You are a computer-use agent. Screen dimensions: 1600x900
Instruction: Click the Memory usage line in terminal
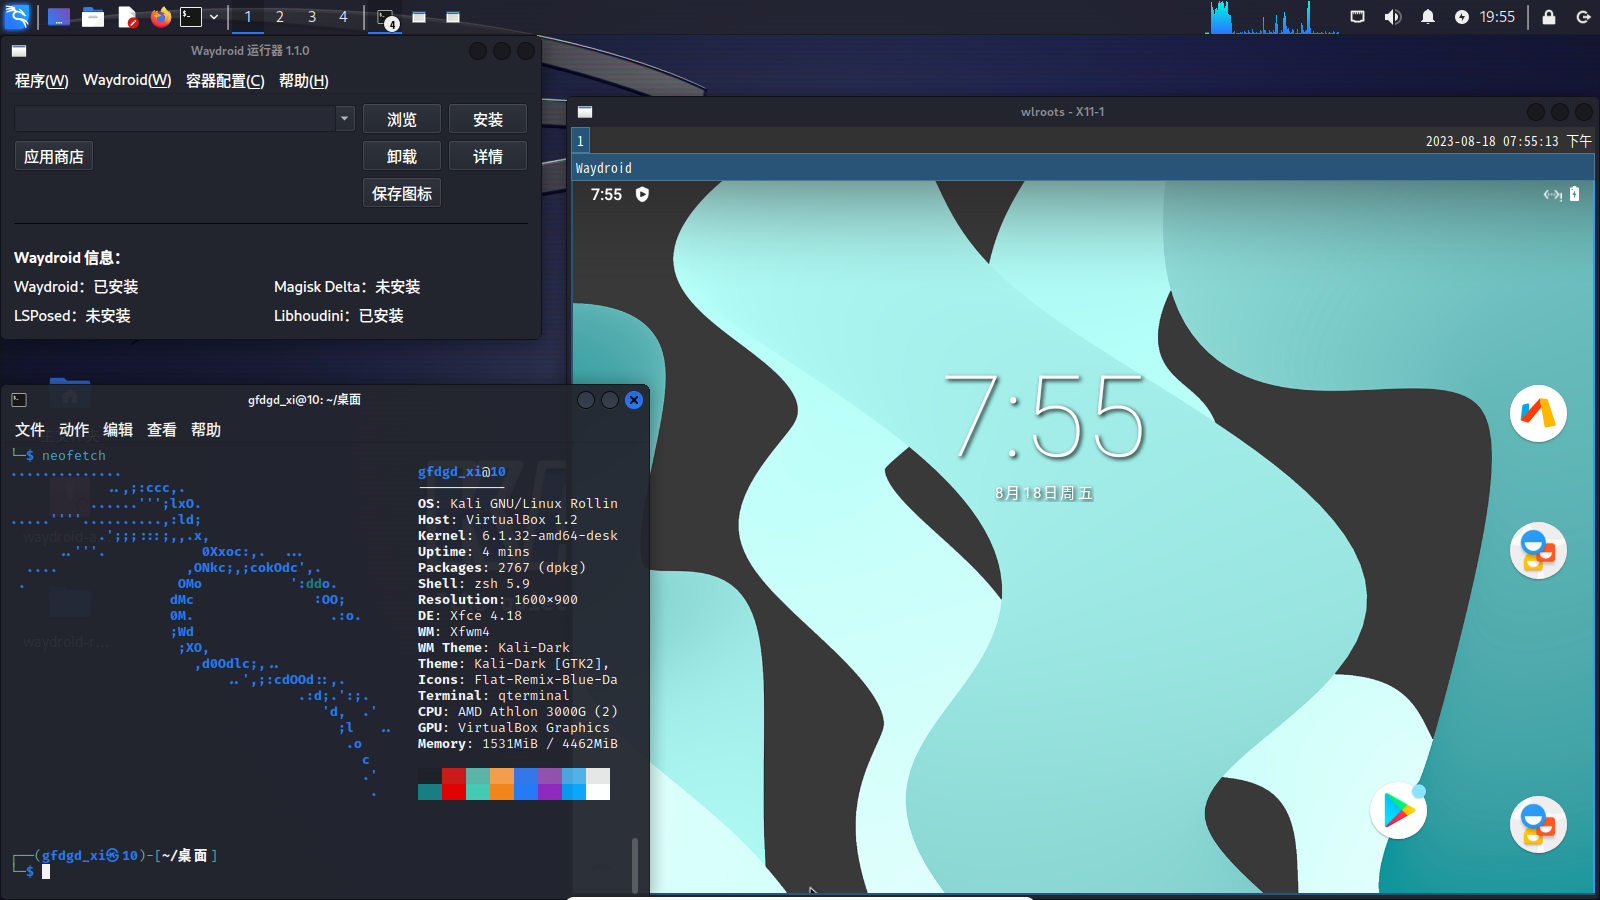point(518,744)
